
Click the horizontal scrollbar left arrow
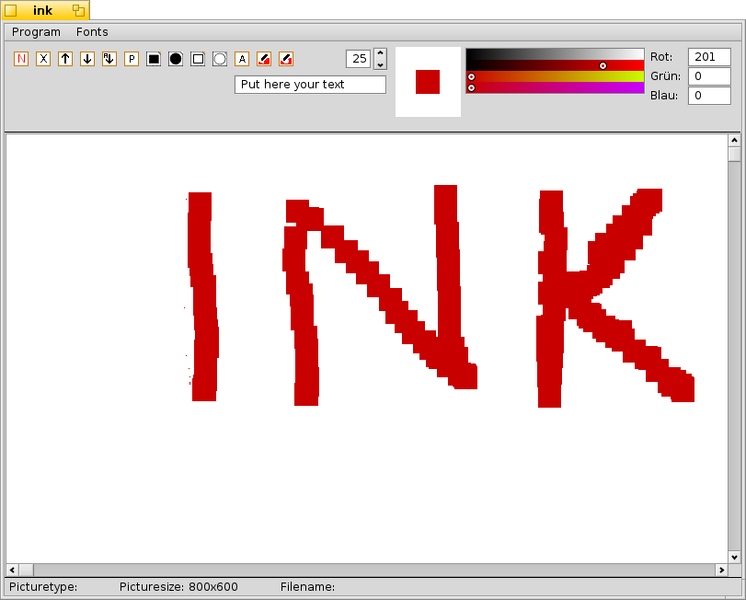tap(12, 570)
